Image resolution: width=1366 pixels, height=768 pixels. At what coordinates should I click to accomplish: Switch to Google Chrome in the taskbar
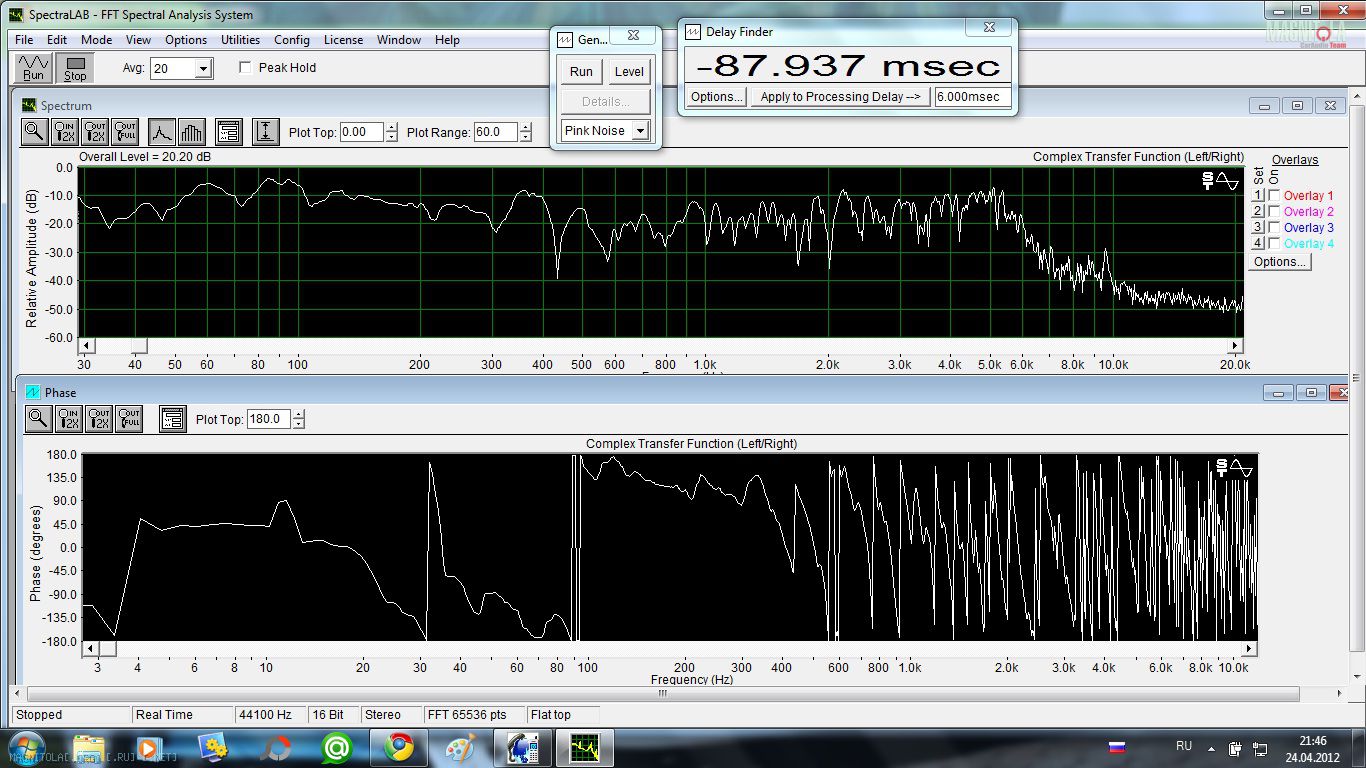tap(399, 748)
